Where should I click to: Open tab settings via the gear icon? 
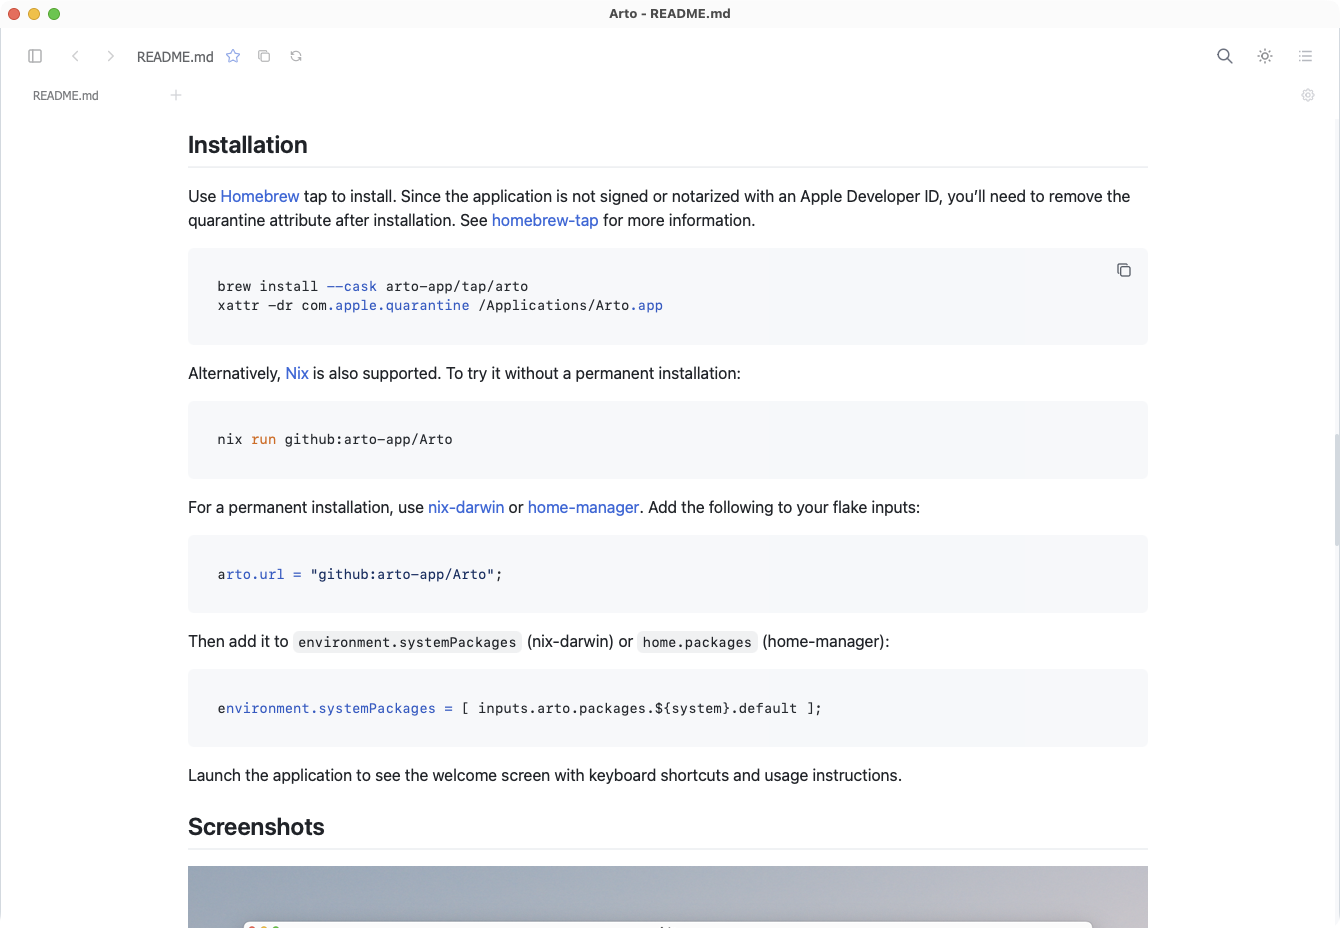tap(1307, 95)
